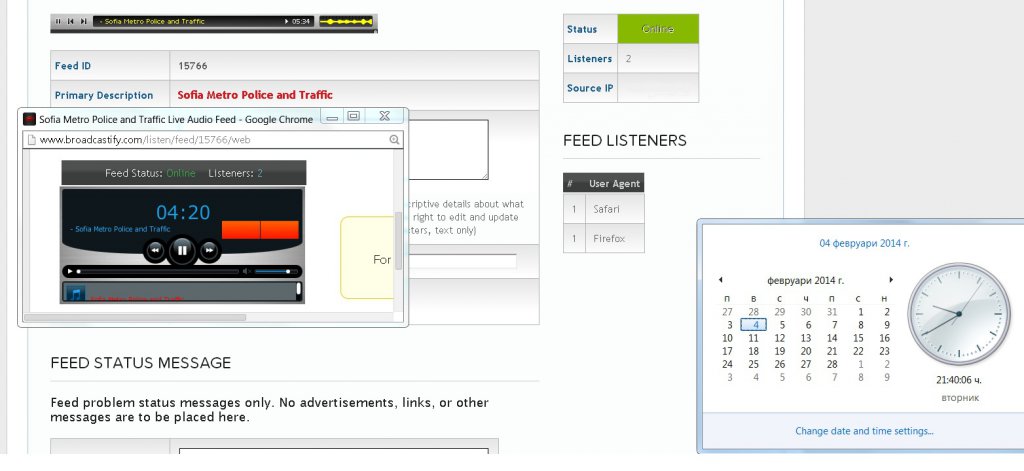
Task: Click the red favicon in popup title bar
Action: (29, 119)
